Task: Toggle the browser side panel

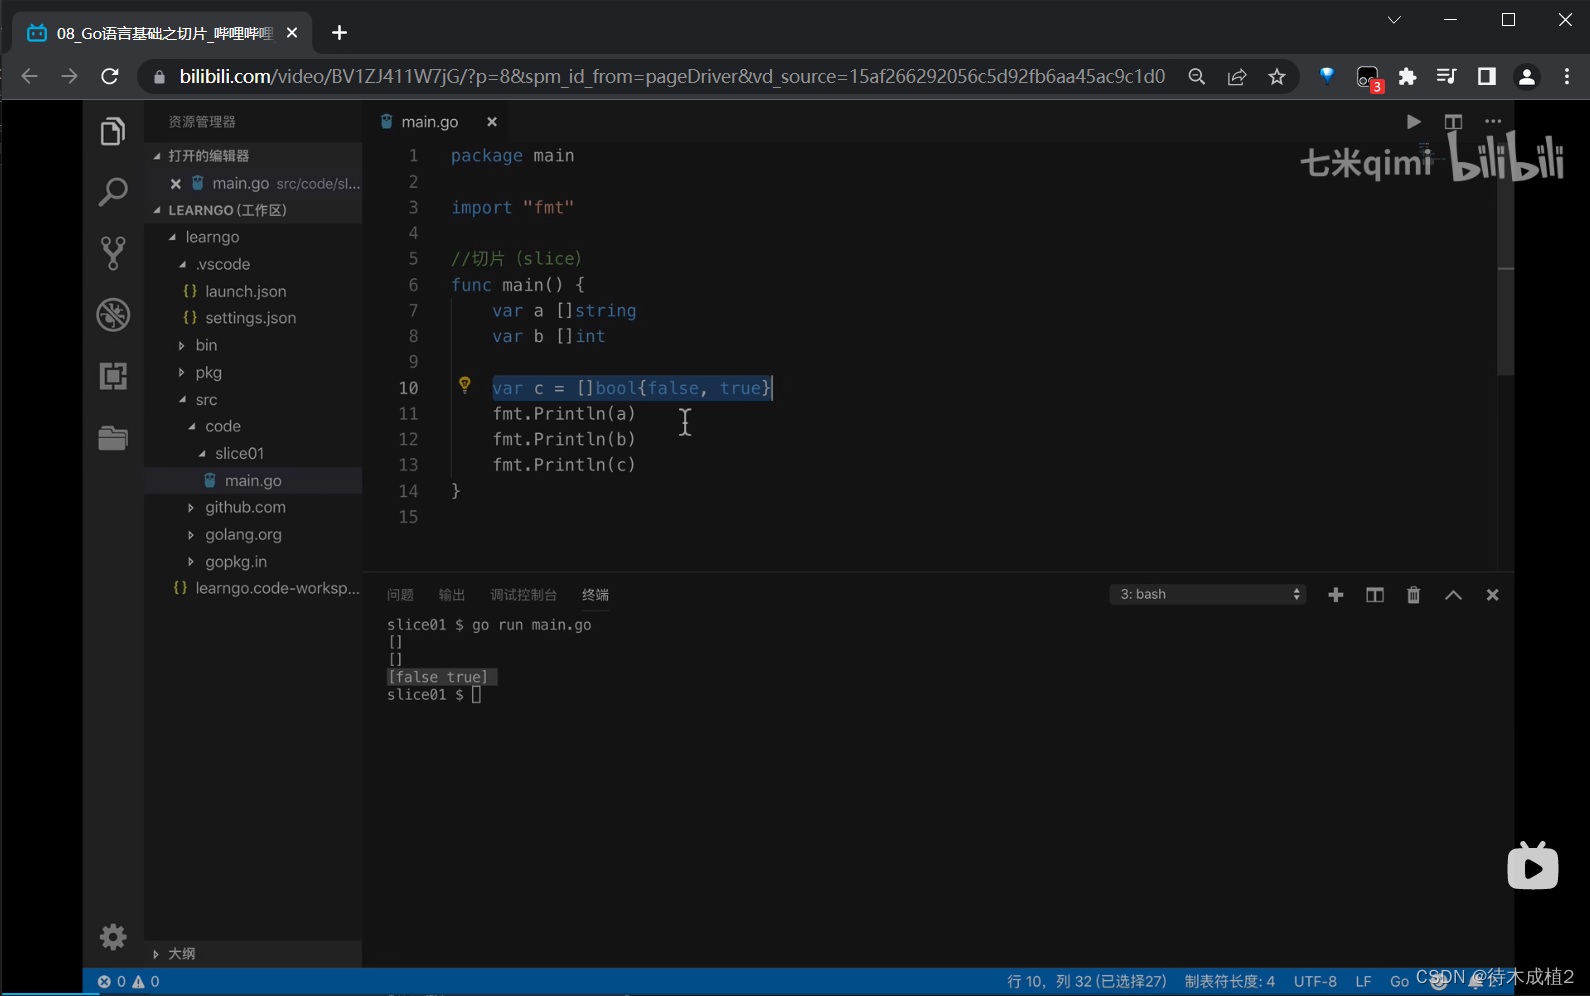Action: [1487, 77]
